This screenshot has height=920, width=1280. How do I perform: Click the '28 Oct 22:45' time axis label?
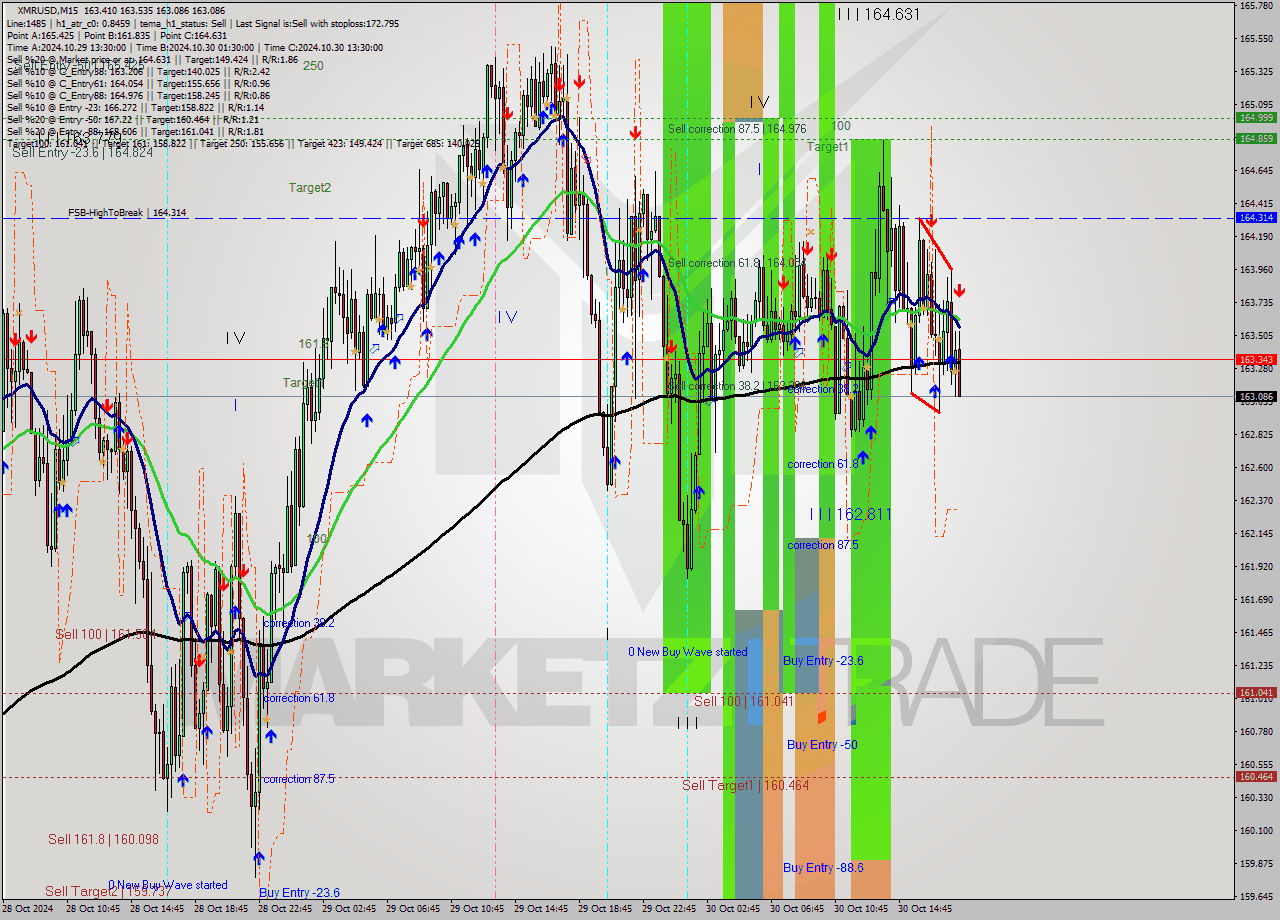click(x=285, y=909)
